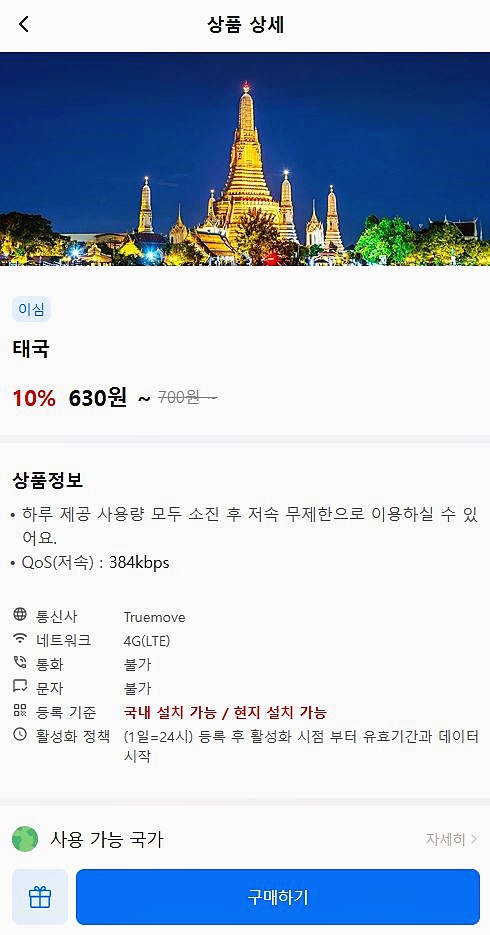Select the 630원 discounted price
Image resolution: width=490 pixels, height=935 pixels.
point(98,397)
